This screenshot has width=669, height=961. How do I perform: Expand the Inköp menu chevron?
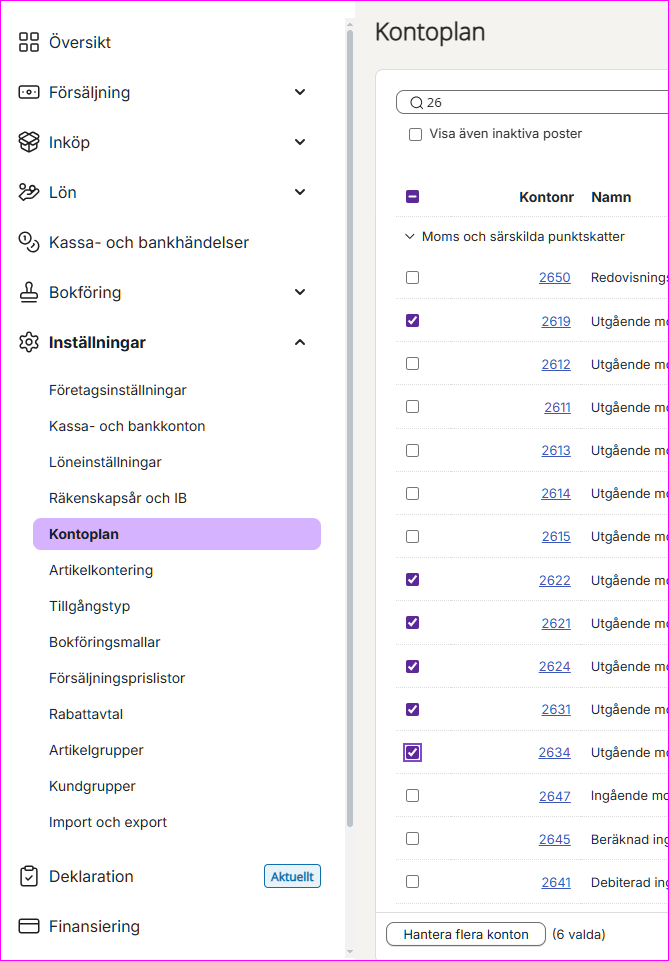[300, 142]
